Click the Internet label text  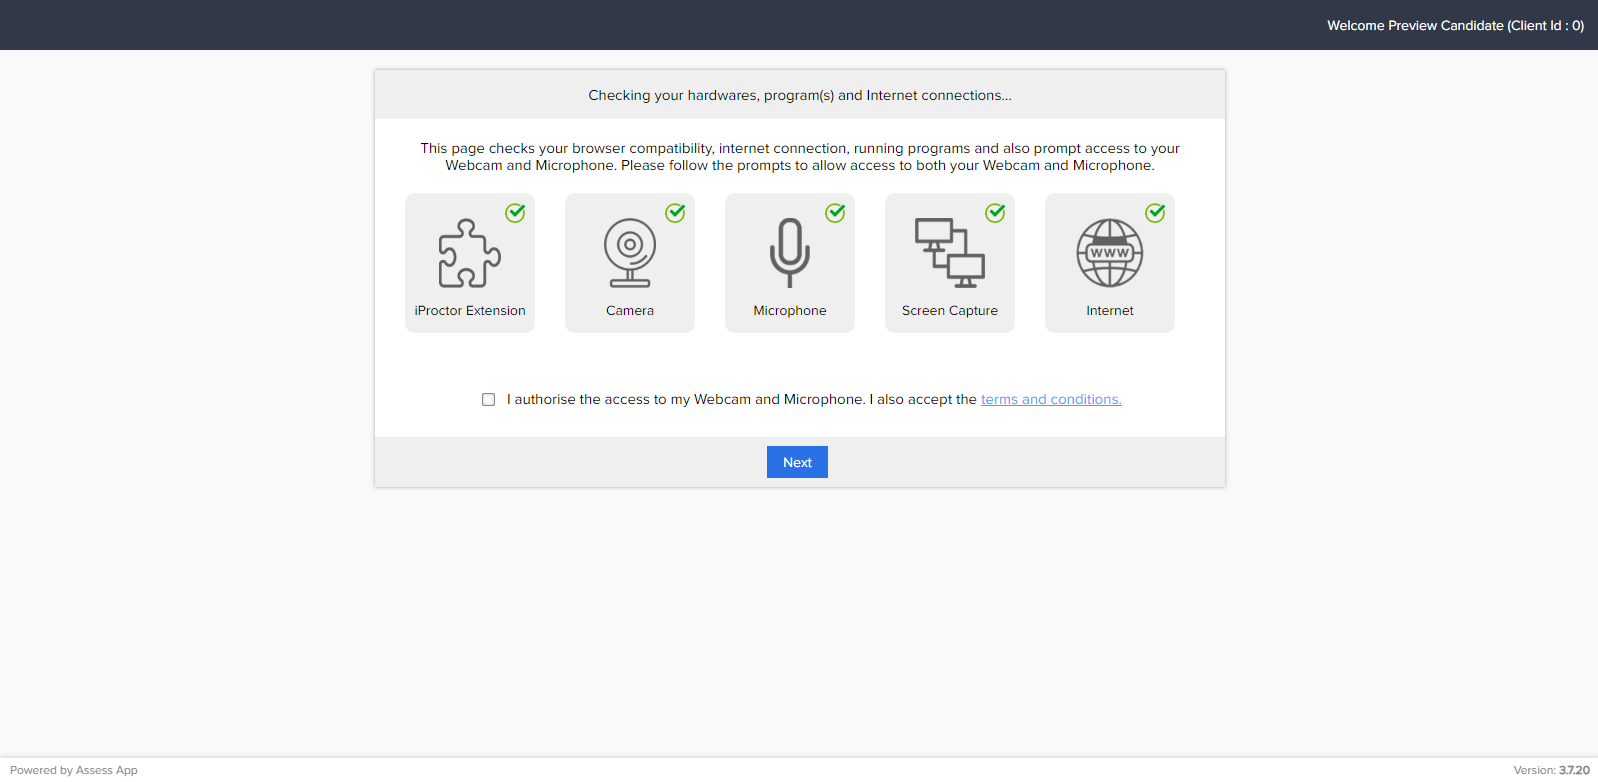(1110, 311)
